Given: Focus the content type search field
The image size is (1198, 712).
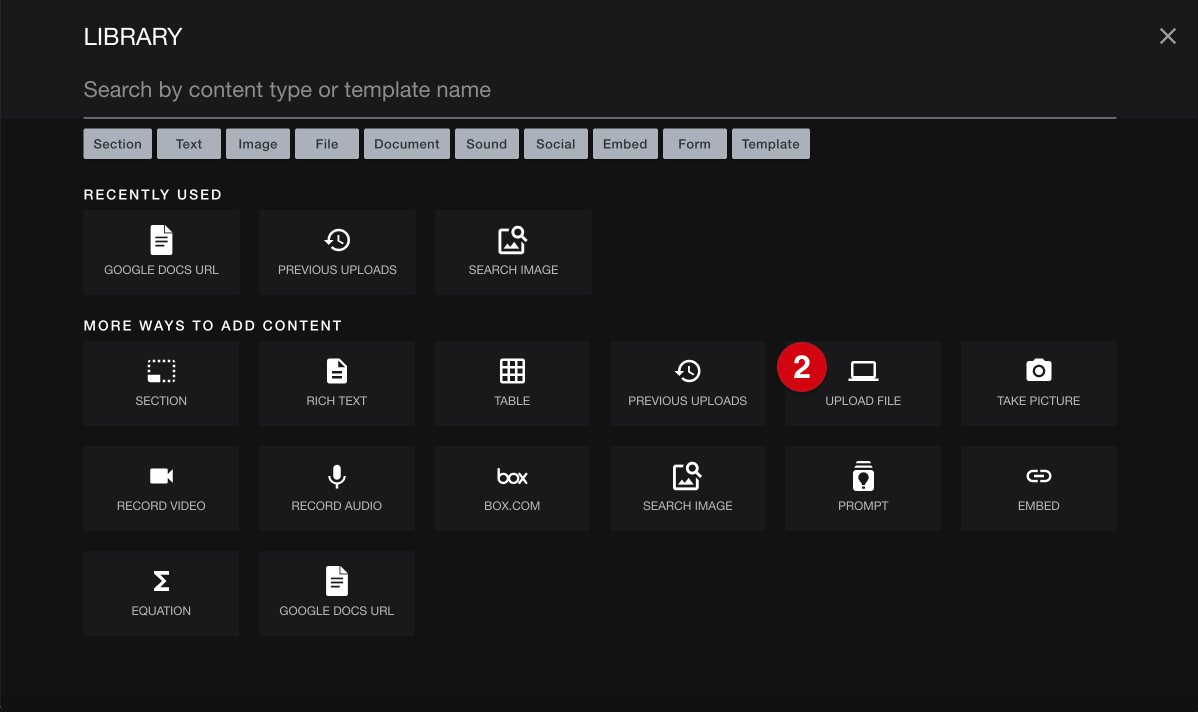Looking at the screenshot, I should pyautogui.click(x=600, y=90).
